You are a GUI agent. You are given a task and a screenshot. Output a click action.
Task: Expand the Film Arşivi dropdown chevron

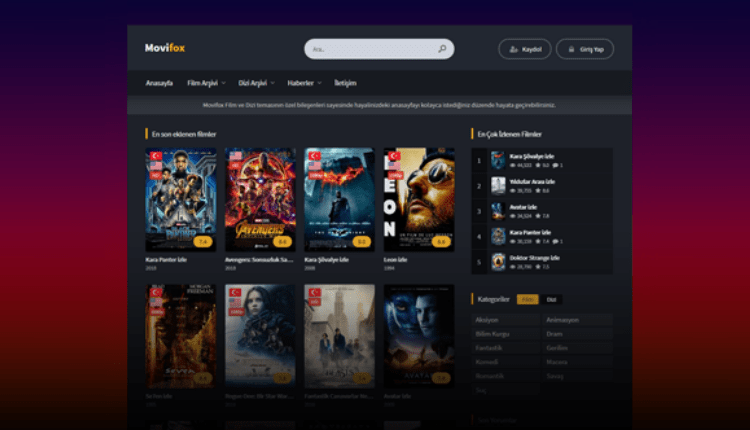click(x=223, y=83)
